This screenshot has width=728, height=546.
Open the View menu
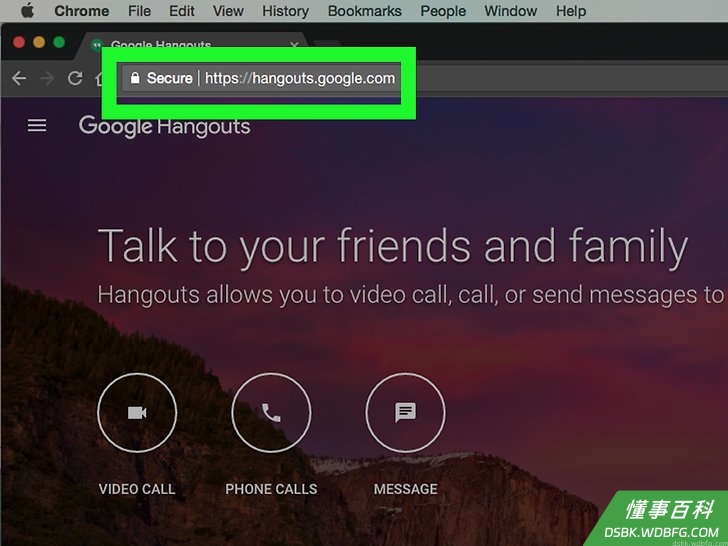228,11
